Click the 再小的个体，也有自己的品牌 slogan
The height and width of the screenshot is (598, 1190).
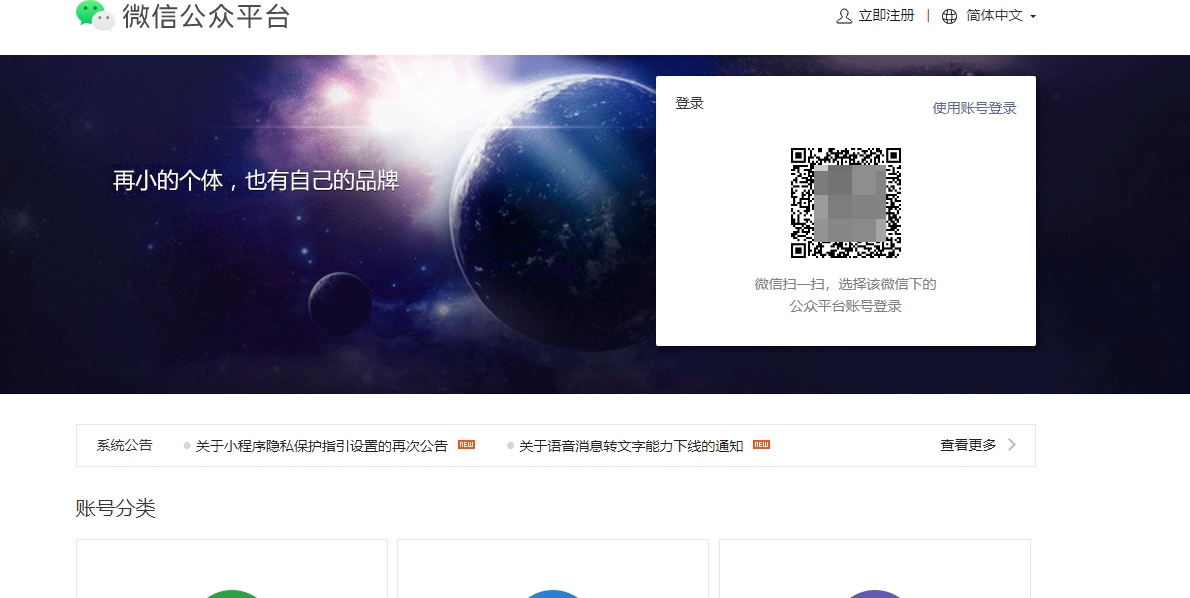click(x=256, y=181)
